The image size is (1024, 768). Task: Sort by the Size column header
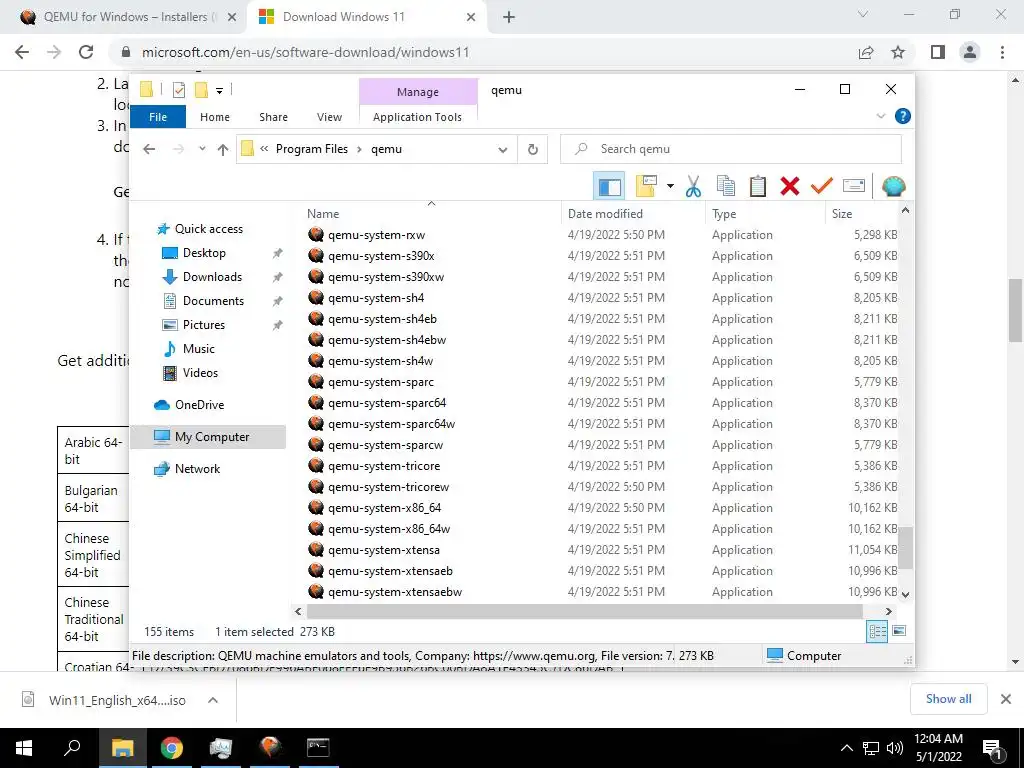point(862,214)
